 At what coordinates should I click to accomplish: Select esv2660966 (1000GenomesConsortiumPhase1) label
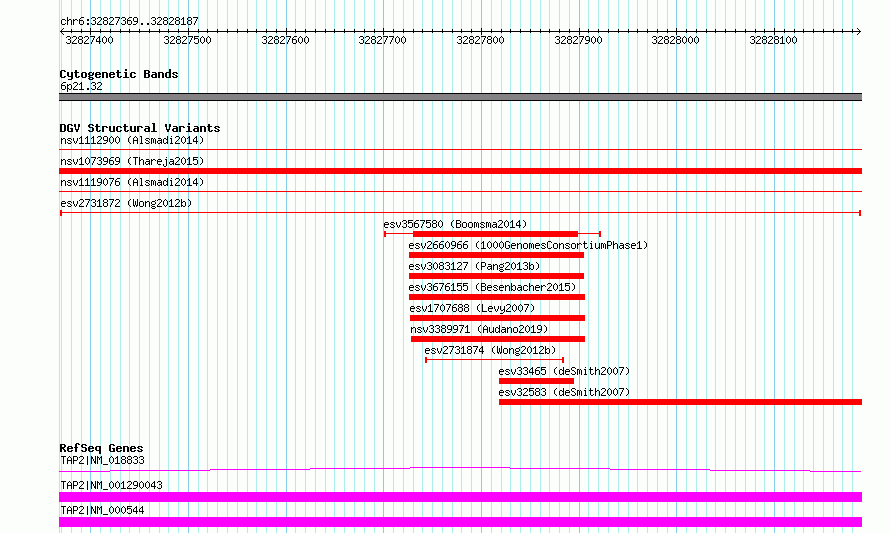pos(528,245)
